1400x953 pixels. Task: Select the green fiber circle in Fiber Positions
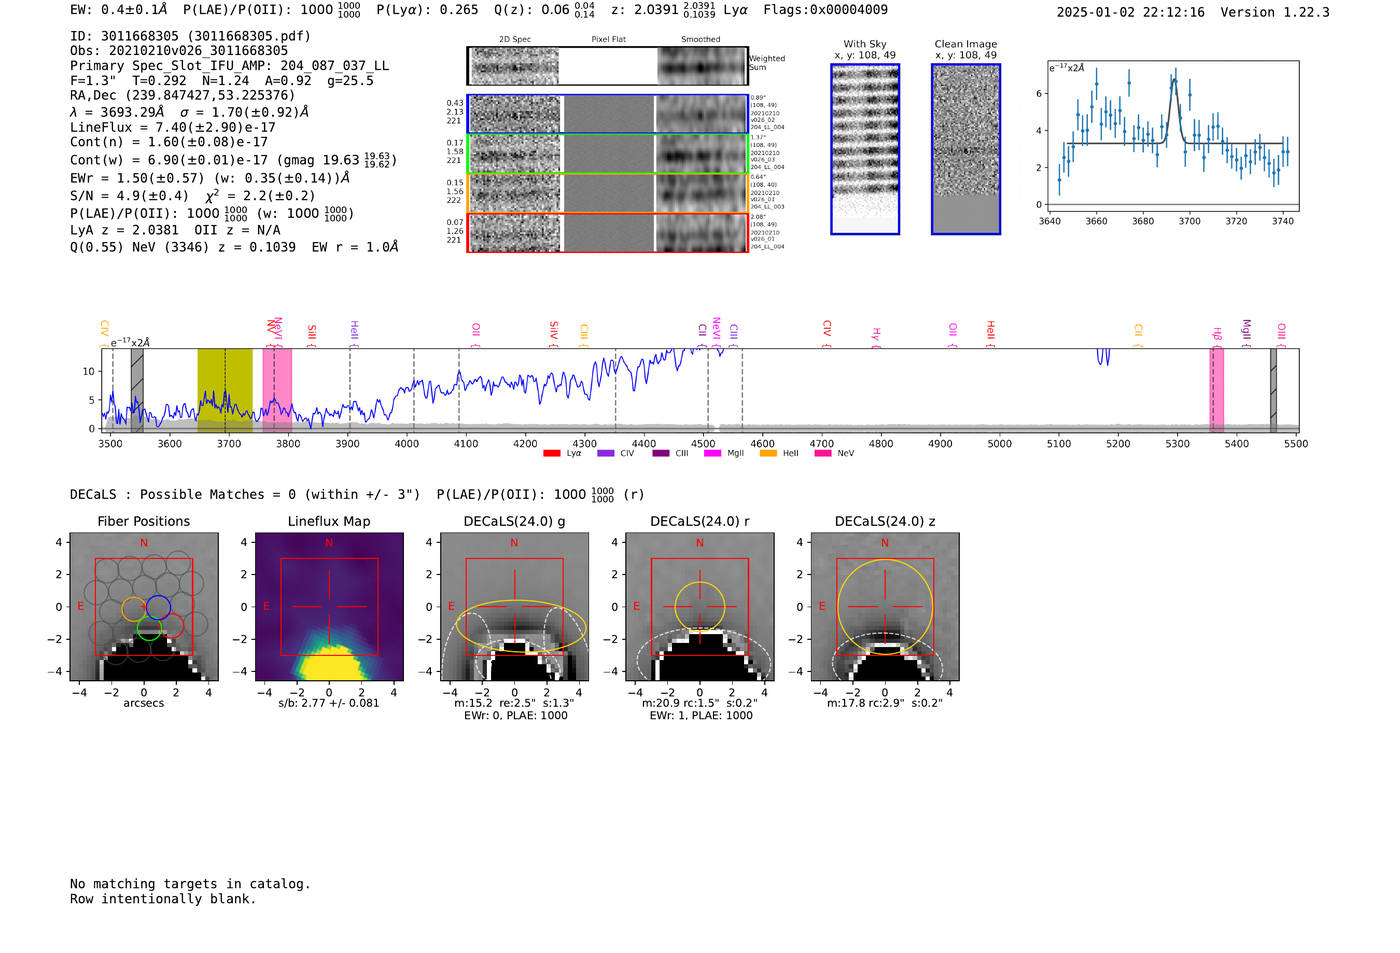149,629
